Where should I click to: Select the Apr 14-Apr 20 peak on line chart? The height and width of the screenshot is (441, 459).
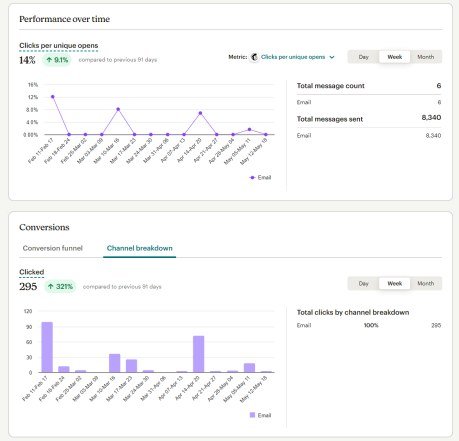coord(200,113)
